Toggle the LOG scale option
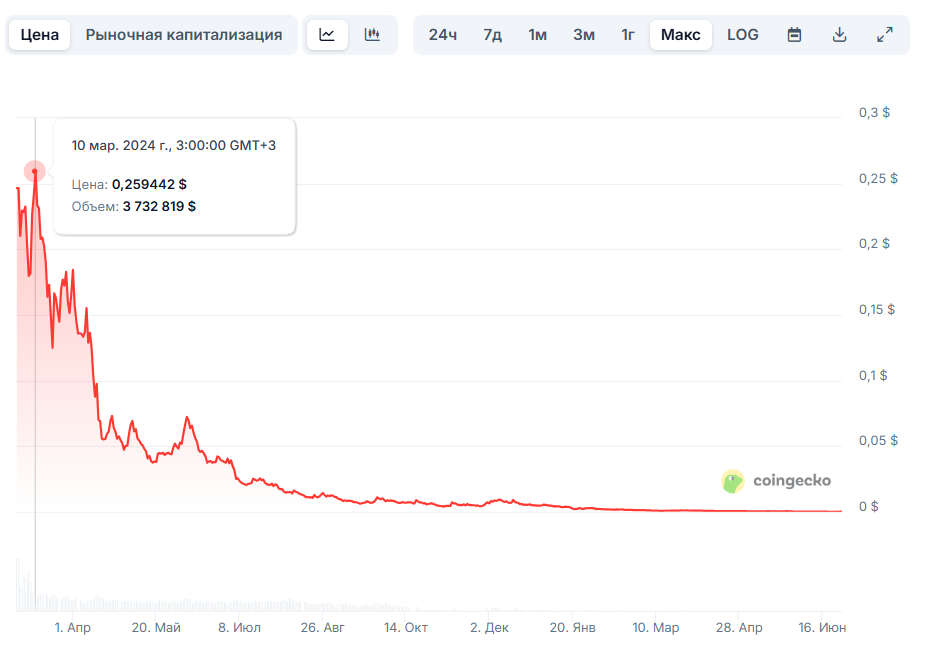Screen dimensions: 929x646 [x=742, y=35]
